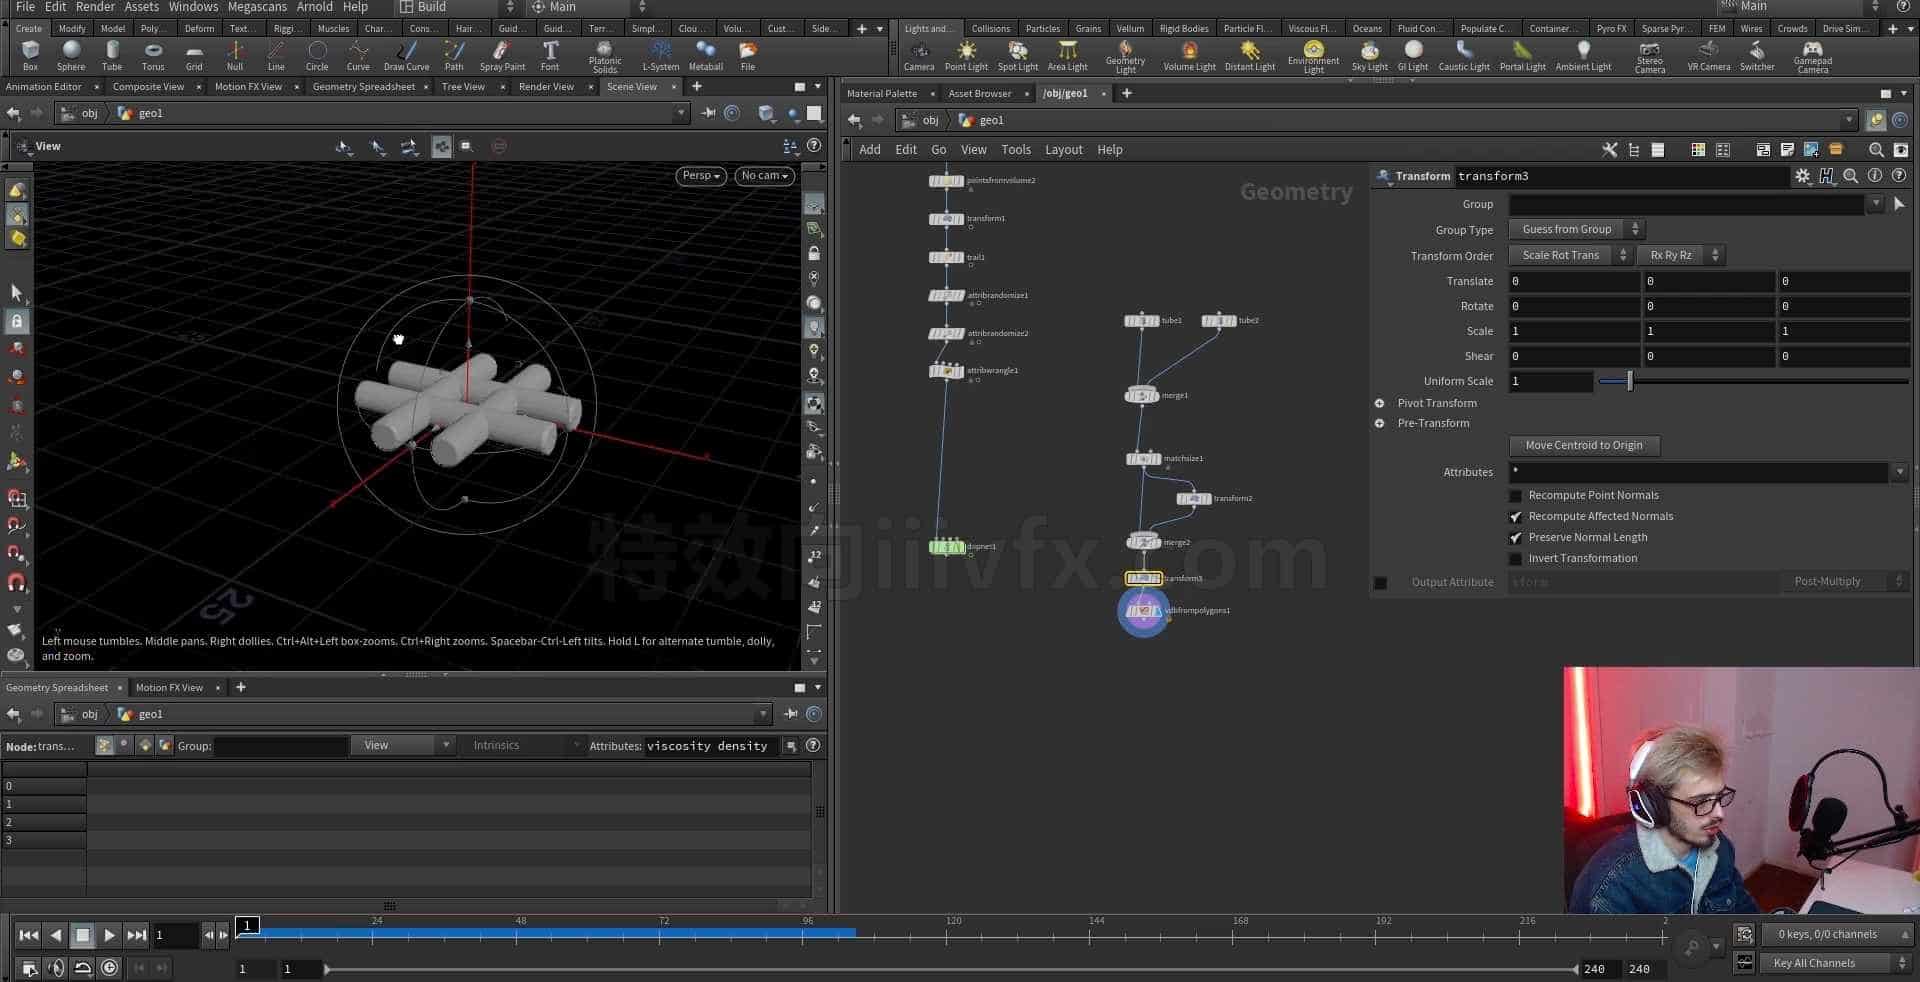This screenshot has width=1920, height=982.
Task: Select the Sphere shelf tool
Action: pyautogui.click(x=71, y=55)
